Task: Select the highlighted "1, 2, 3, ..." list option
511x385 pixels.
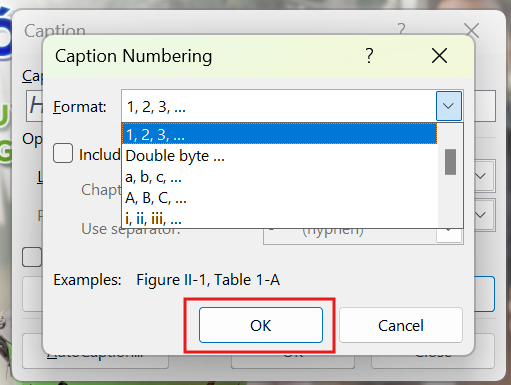Action: (279, 134)
